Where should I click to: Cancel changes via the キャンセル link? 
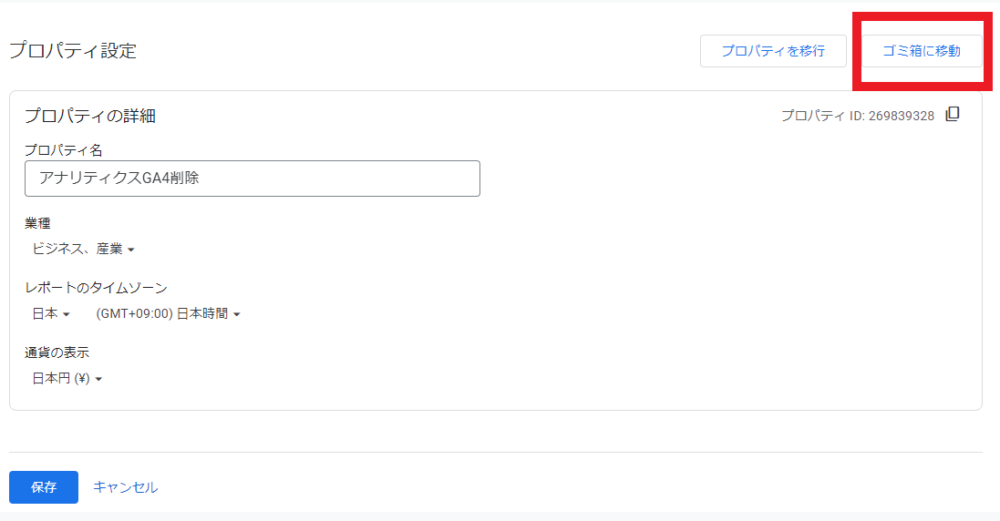pyautogui.click(x=125, y=487)
